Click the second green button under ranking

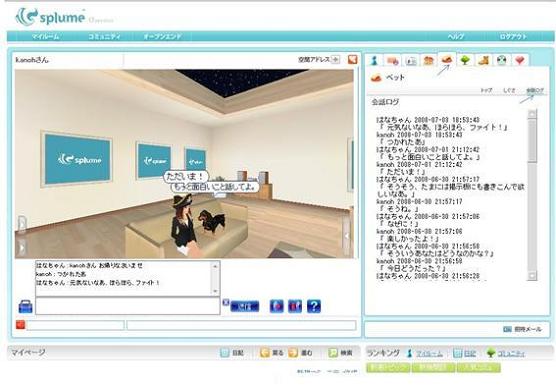tap(433, 367)
